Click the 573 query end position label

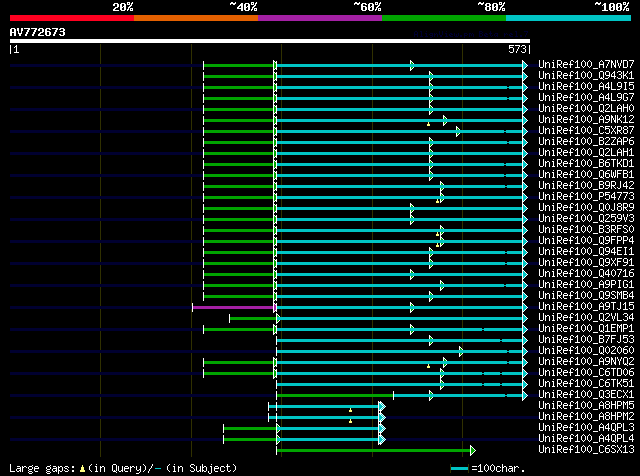518,49
